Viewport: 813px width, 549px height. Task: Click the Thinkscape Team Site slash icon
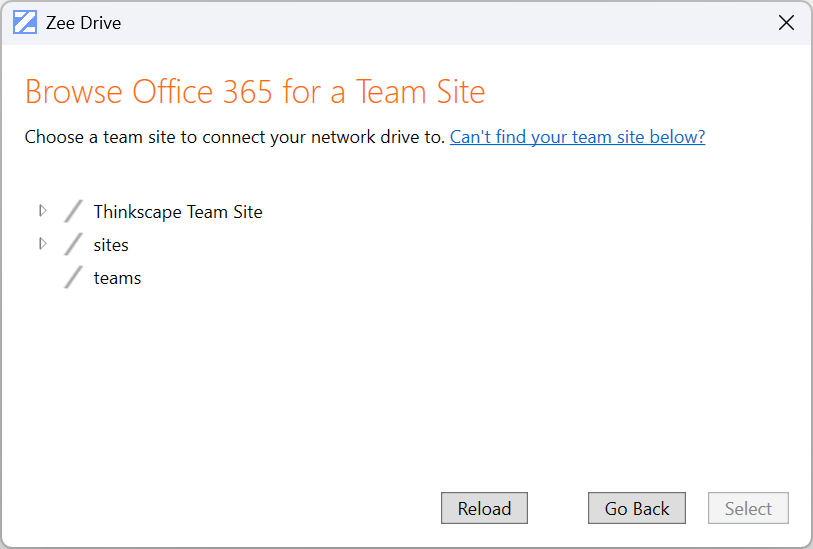[73, 211]
